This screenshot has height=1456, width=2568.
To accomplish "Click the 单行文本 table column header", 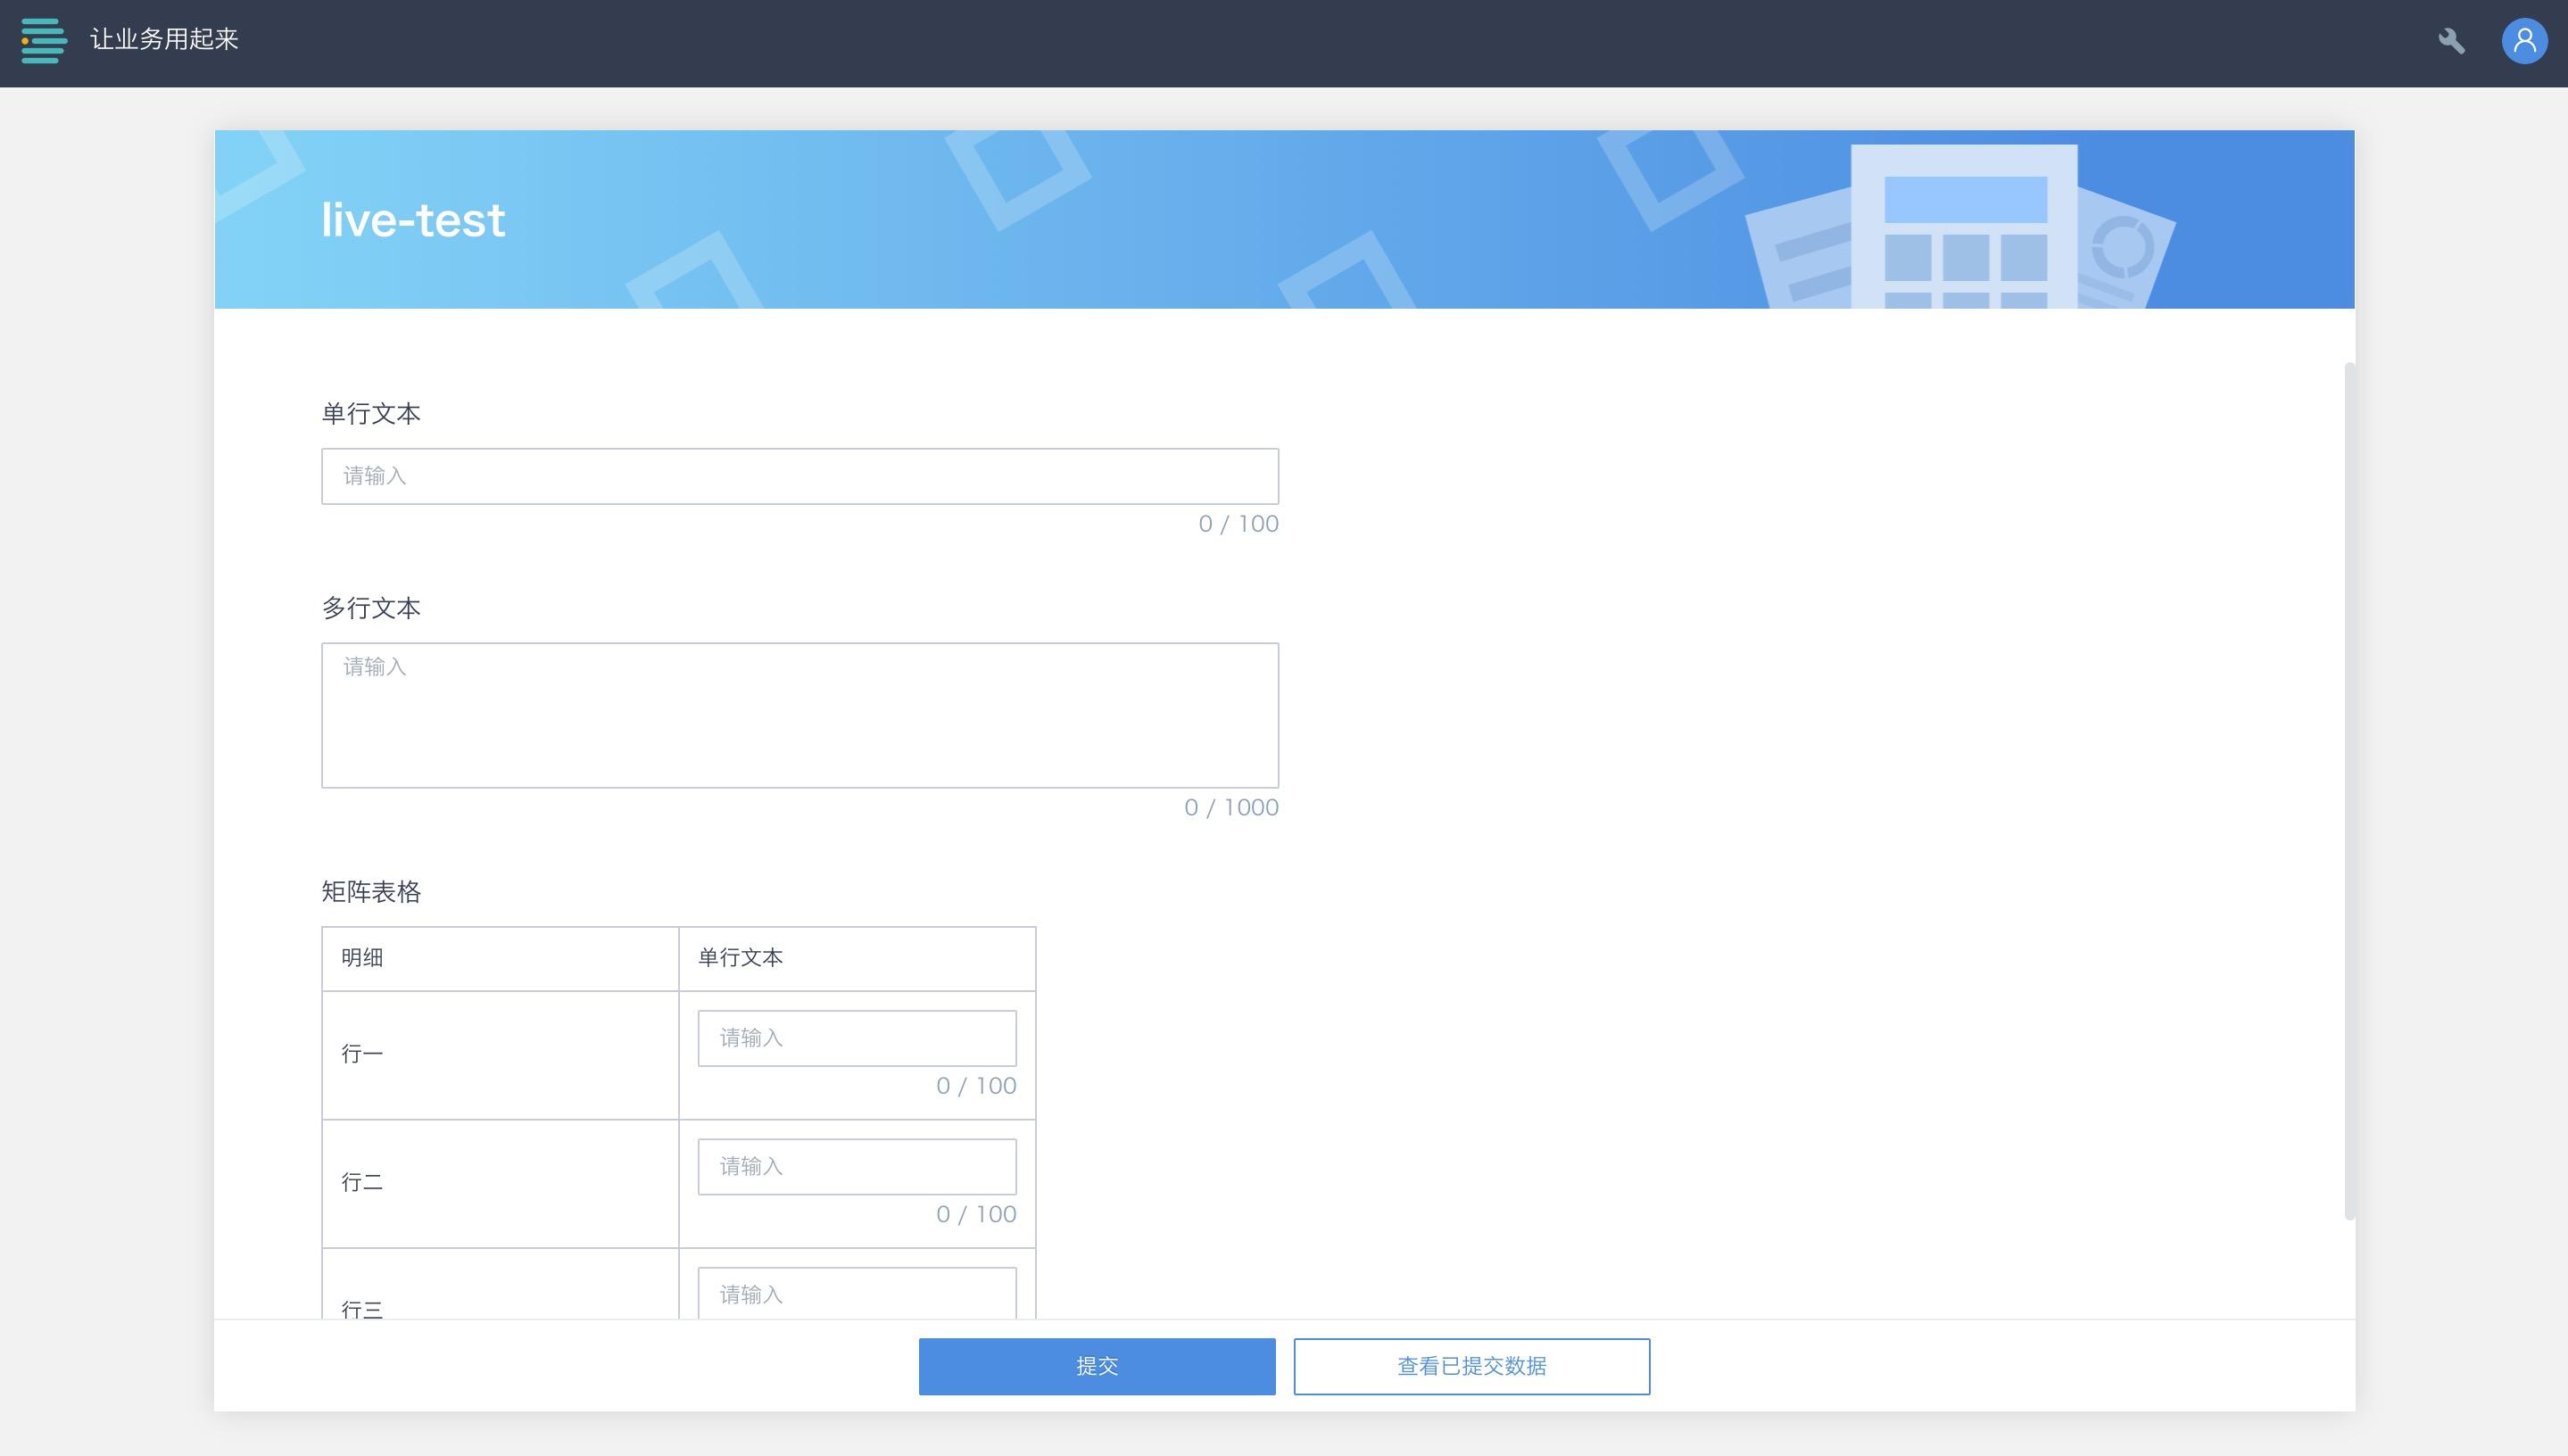I will [740, 957].
